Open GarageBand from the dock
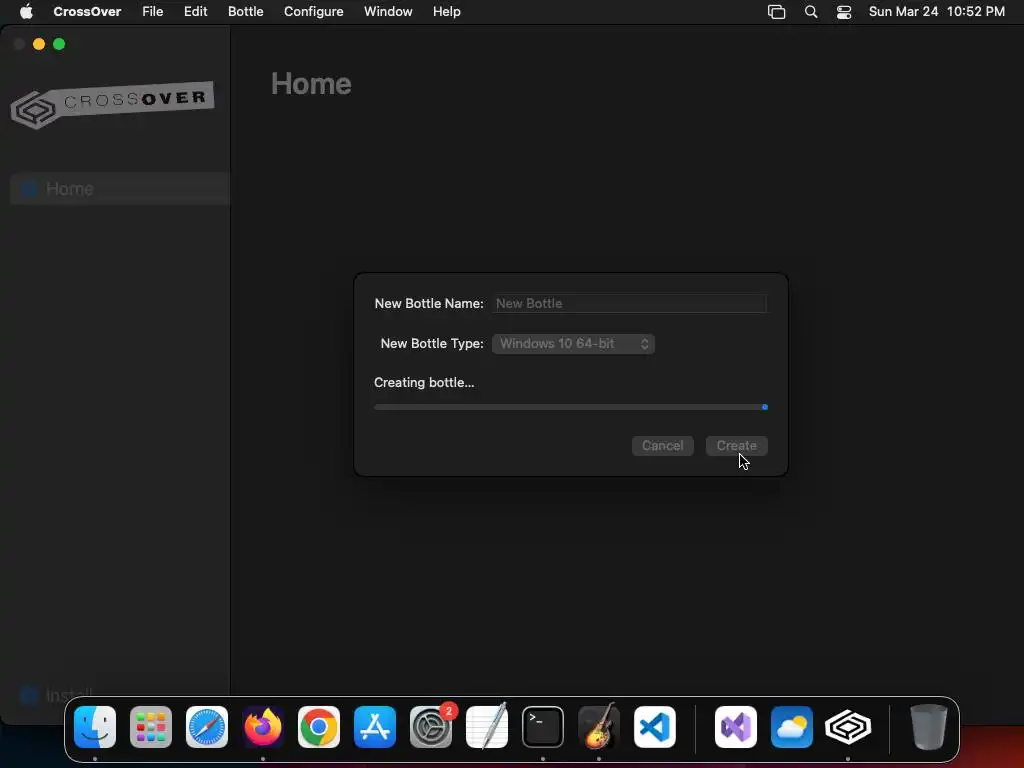 click(x=599, y=727)
